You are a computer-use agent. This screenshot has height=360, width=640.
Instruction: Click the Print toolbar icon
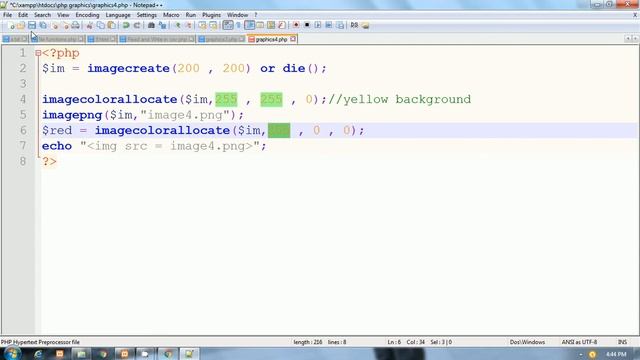76,25
